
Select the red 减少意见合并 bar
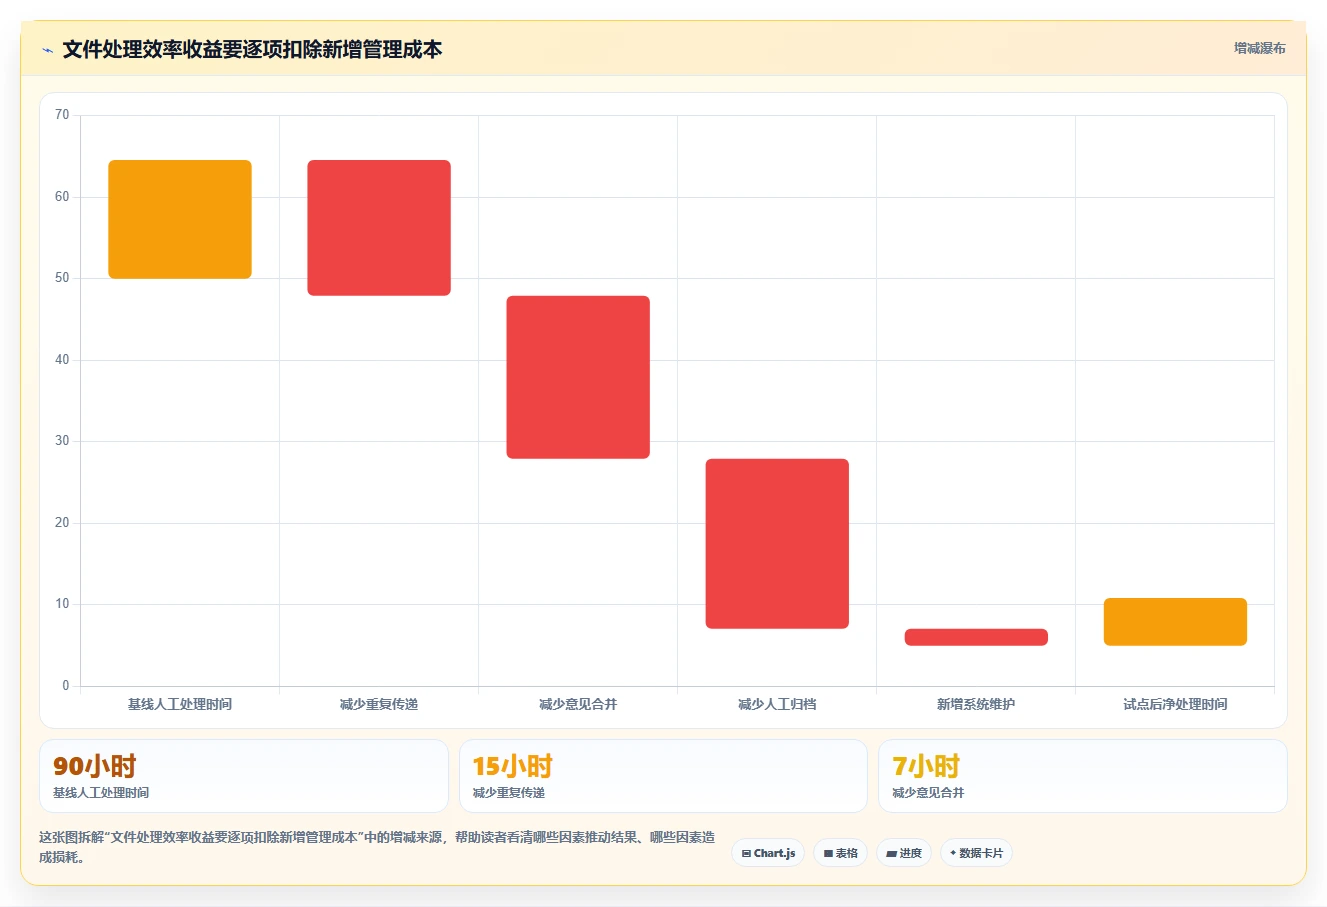[x=578, y=377]
